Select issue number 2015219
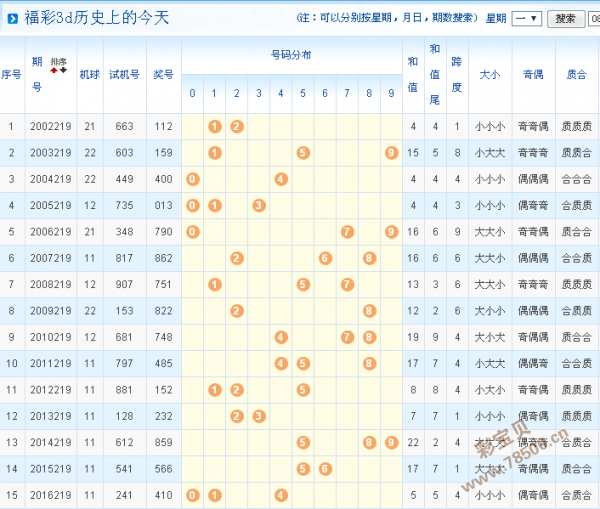Viewport: 600px width, 509px height. pyautogui.click(x=51, y=469)
